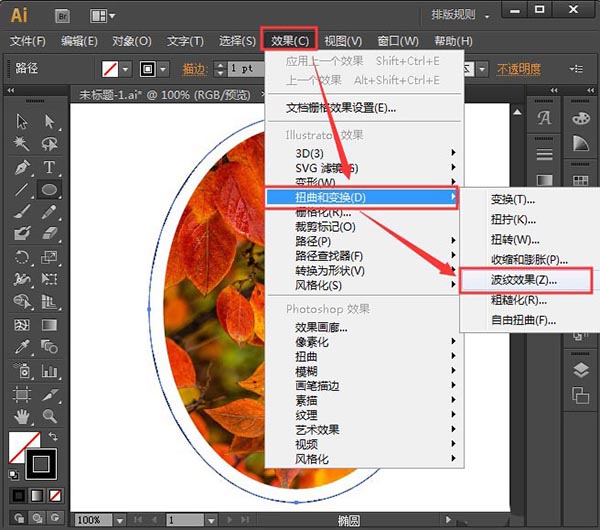Select the Eyedropper tool
This screenshot has height=530, width=600.
coord(22,347)
